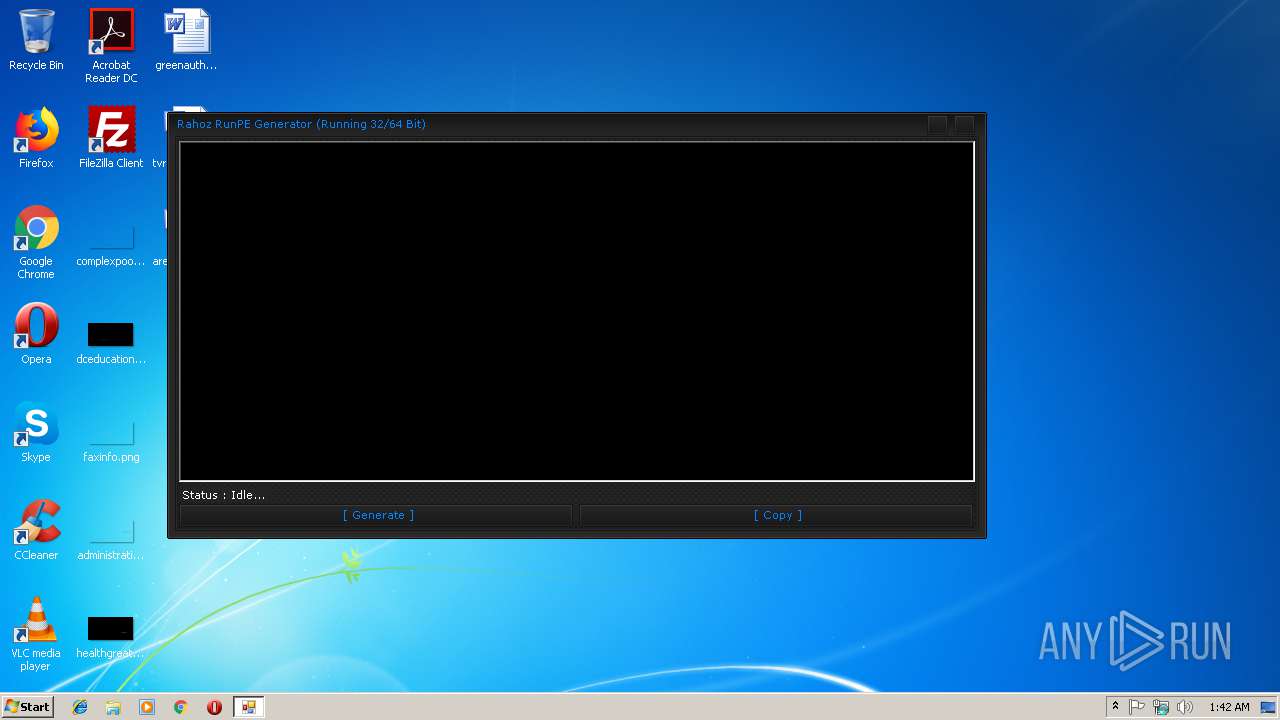1280x720 pixels.
Task: Launch Opera from the taskbar
Action: tap(214, 707)
